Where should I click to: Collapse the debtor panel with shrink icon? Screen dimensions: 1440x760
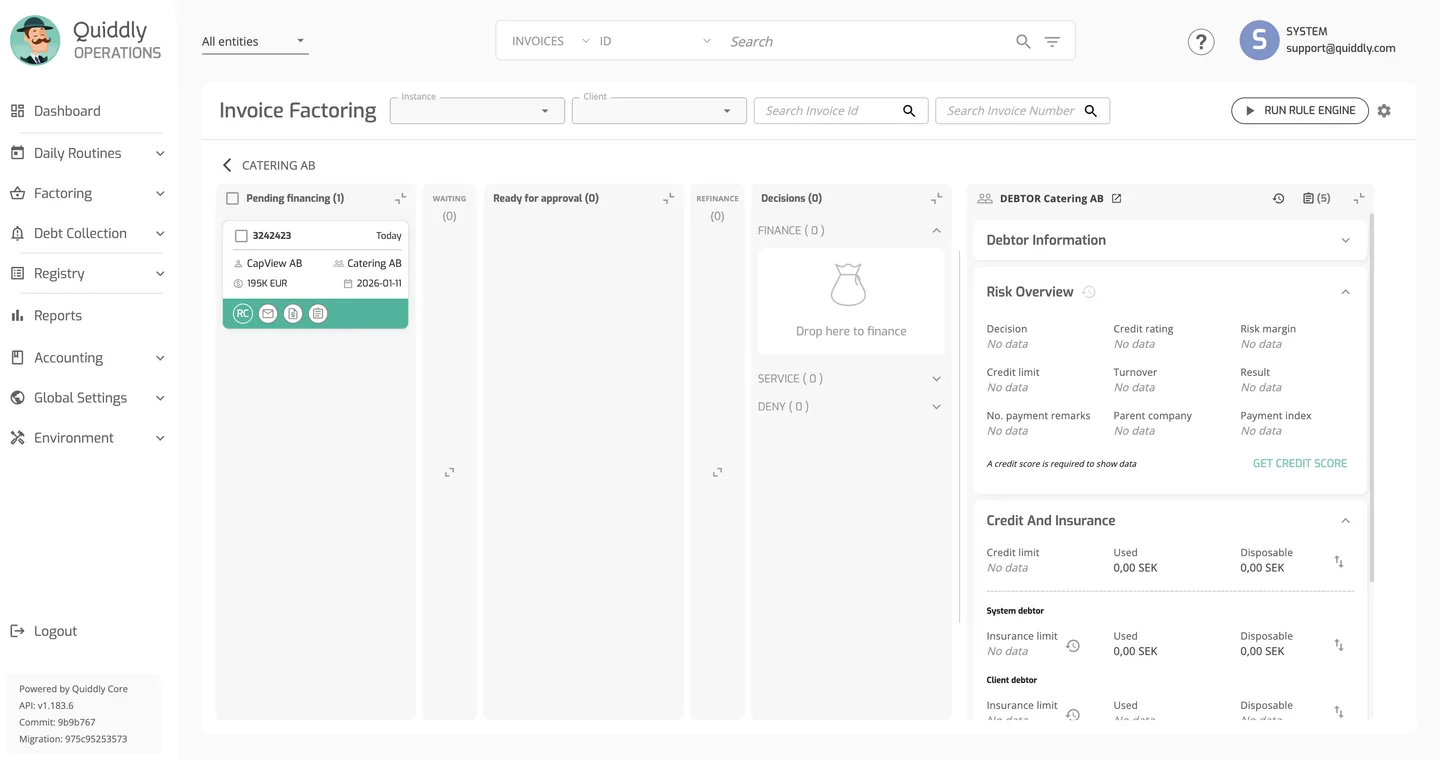coord(1359,198)
